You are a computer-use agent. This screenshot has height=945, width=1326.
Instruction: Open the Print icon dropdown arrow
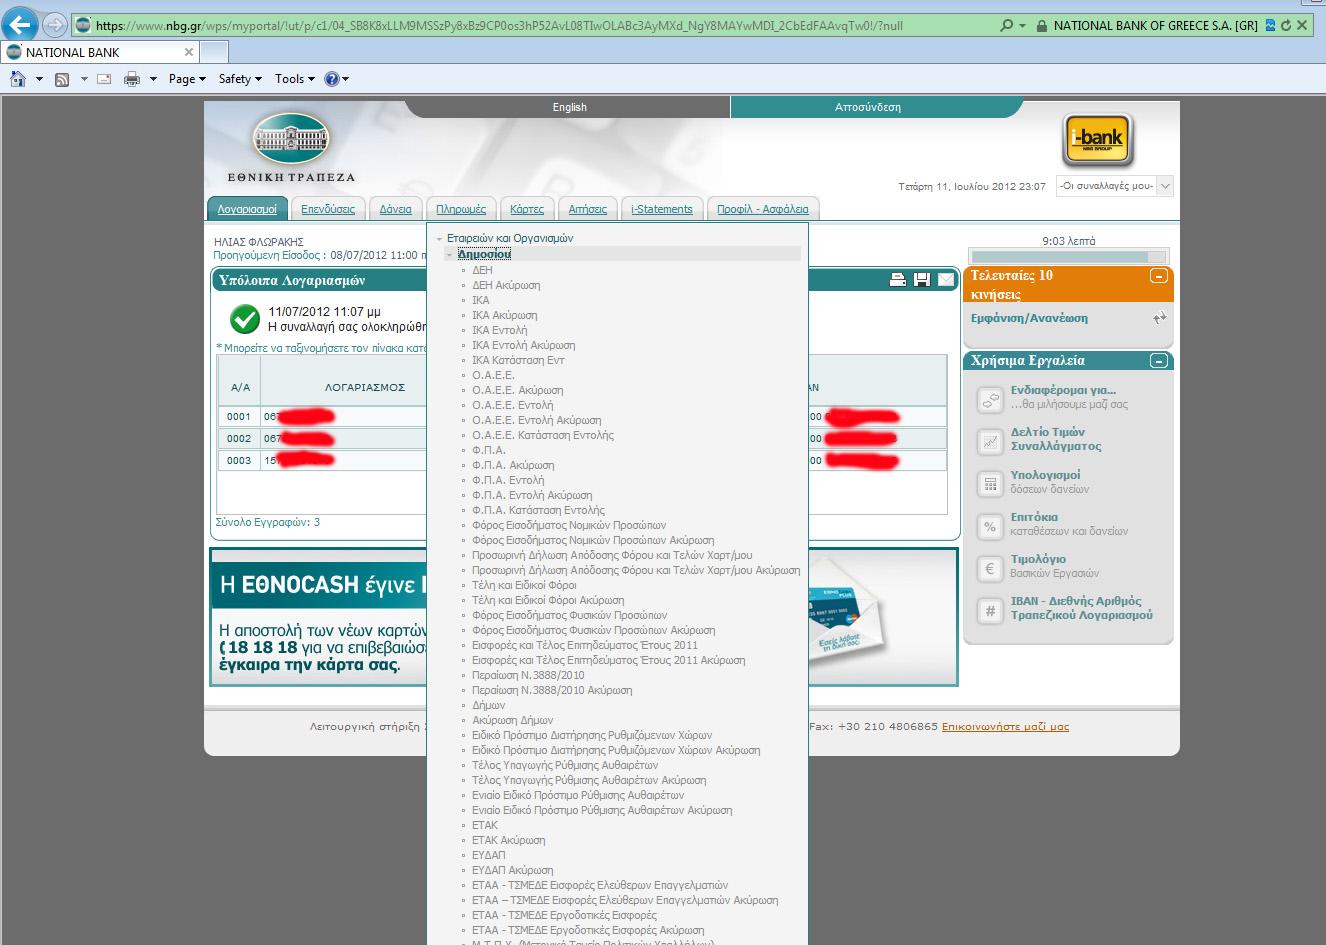pos(153,79)
